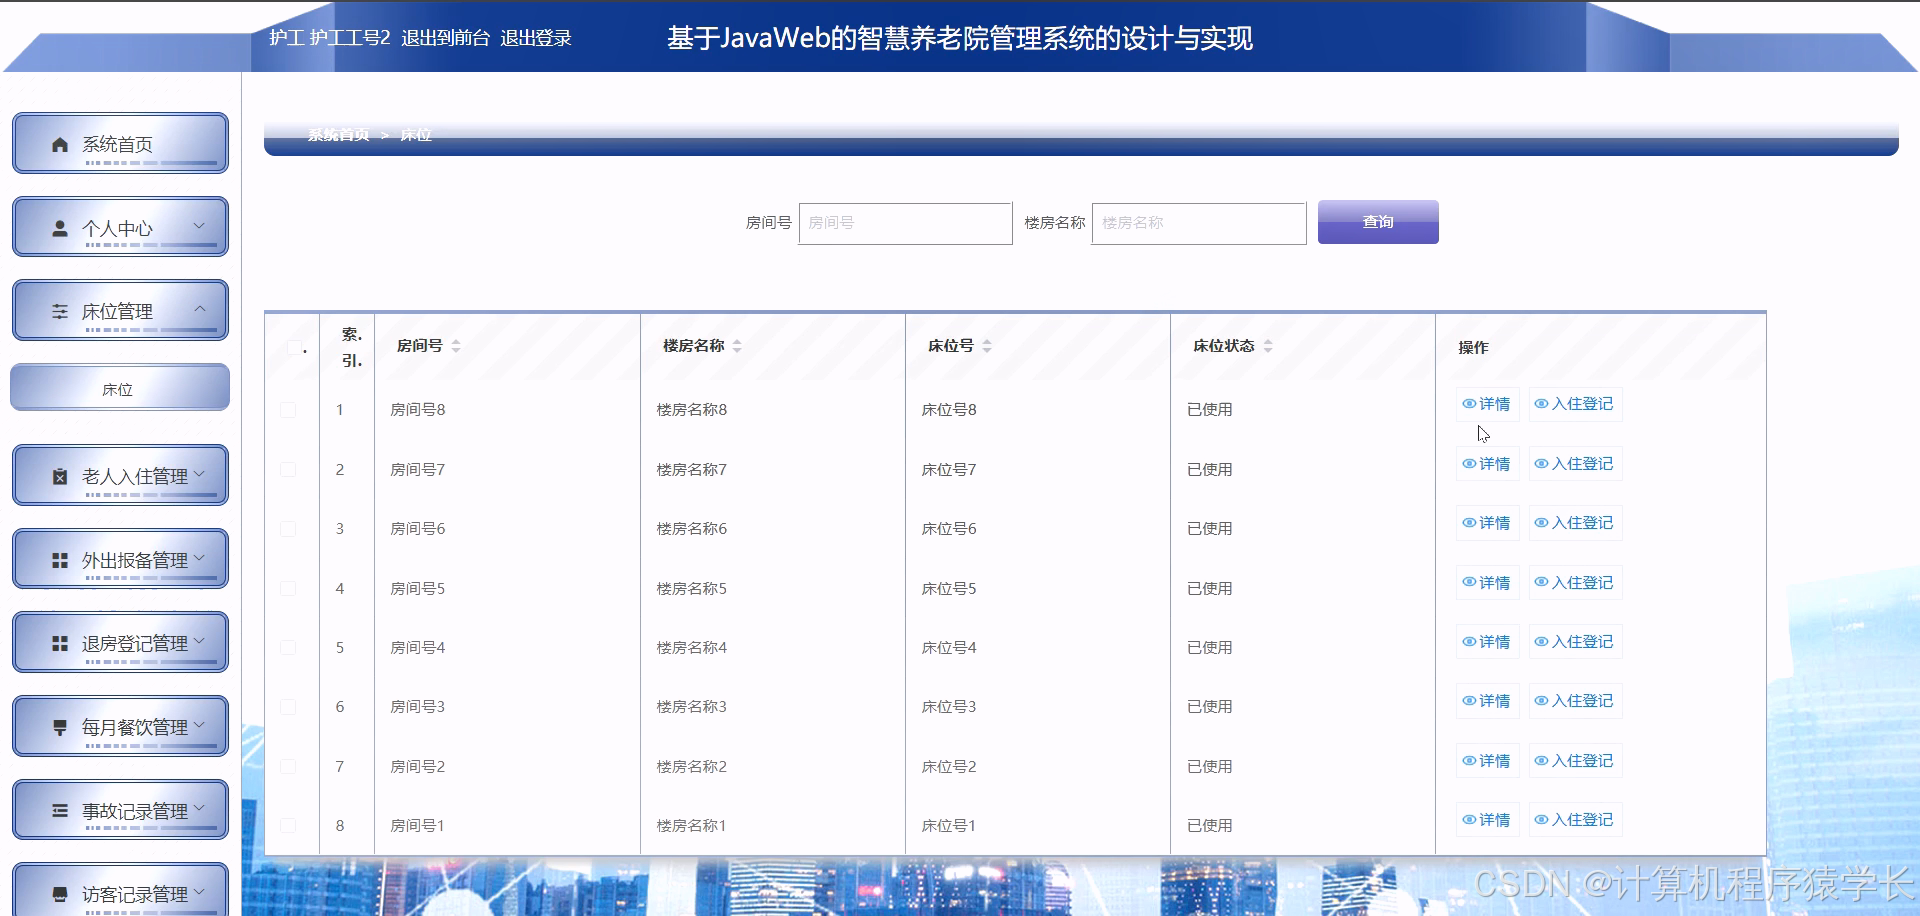Select the 每月餐饮管理 cutlery icon
Viewport: 1920px width, 916px height.
coord(58,726)
